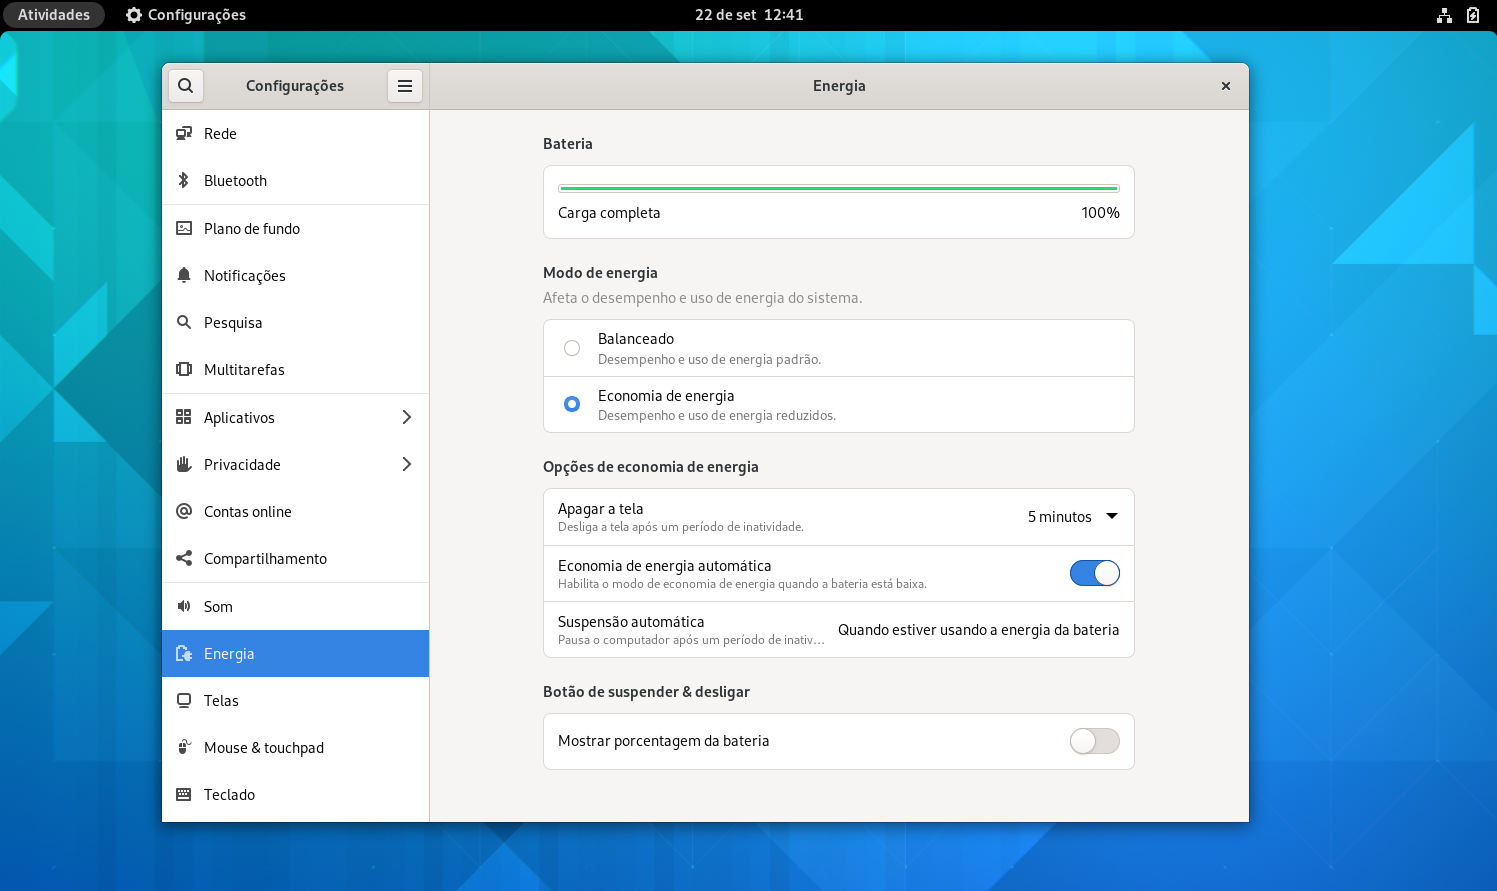Screen dimensions: 1497x891
Task: Open the Apagar a tela timeout dropdown
Action: (x=1071, y=516)
